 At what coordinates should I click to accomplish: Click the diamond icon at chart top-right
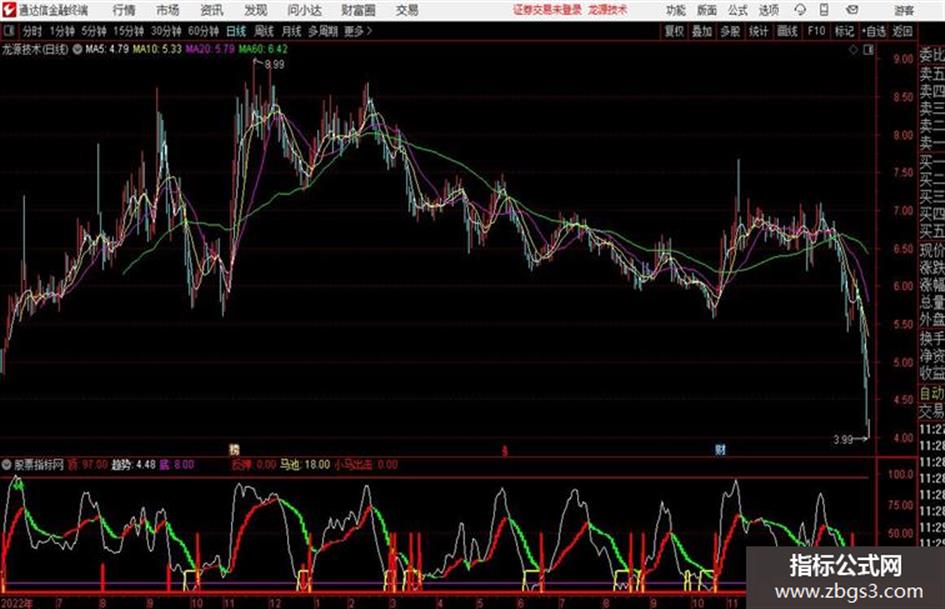point(853,50)
